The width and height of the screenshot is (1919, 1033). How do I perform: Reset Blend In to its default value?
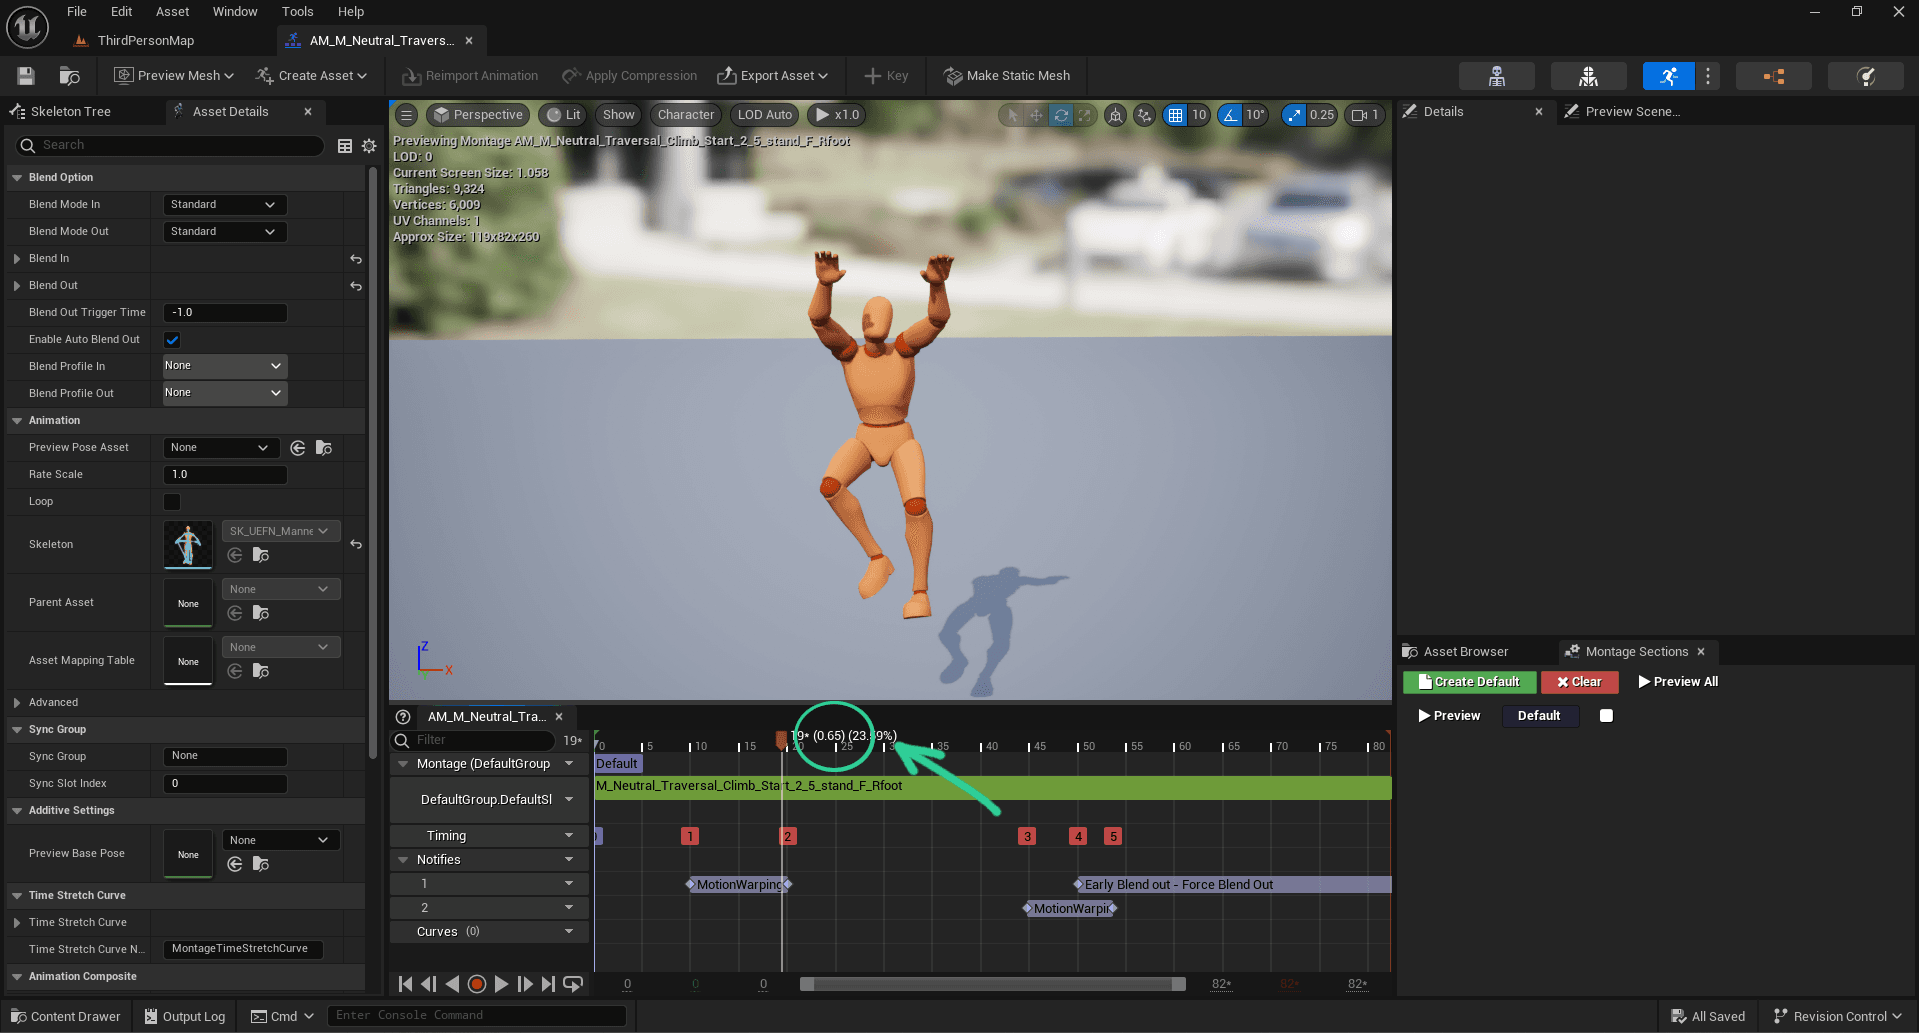(x=356, y=259)
